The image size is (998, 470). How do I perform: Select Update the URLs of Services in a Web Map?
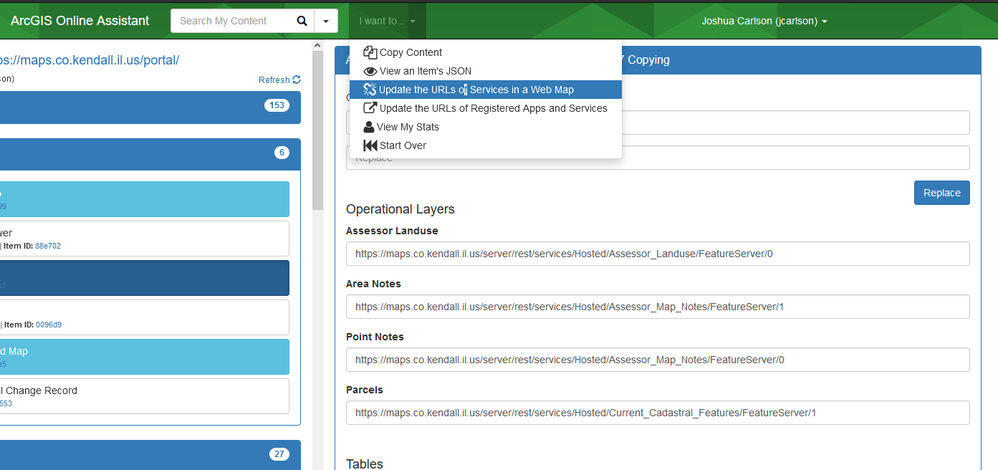click(486, 90)
